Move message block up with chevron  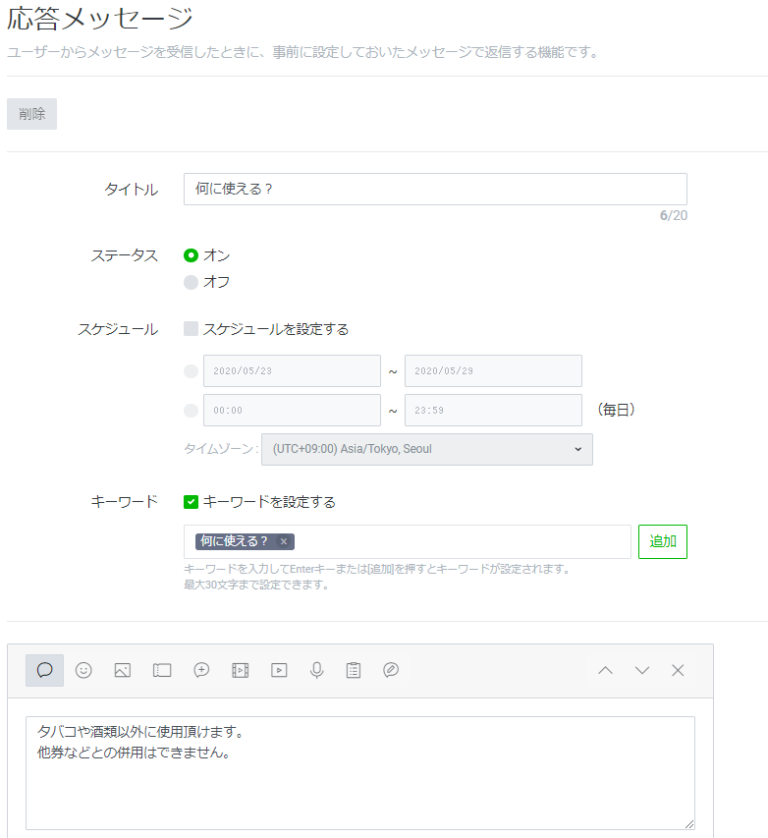605,671
